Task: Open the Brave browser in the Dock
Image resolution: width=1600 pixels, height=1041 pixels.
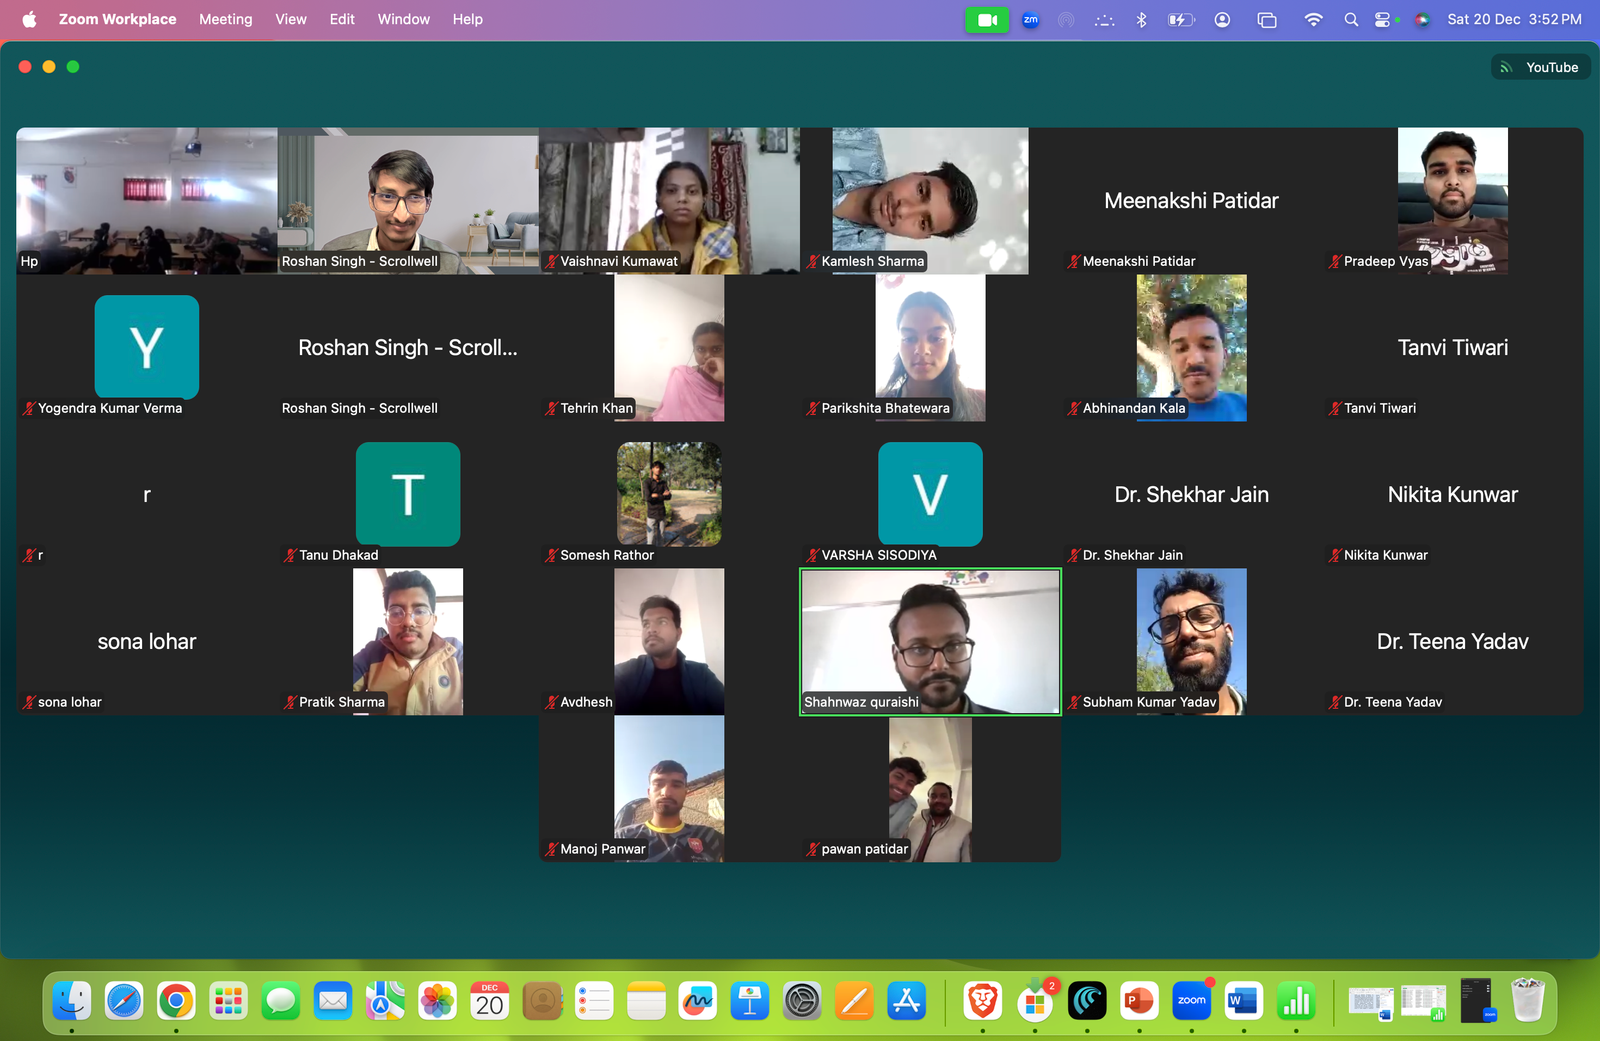Action: point(983,1001)
